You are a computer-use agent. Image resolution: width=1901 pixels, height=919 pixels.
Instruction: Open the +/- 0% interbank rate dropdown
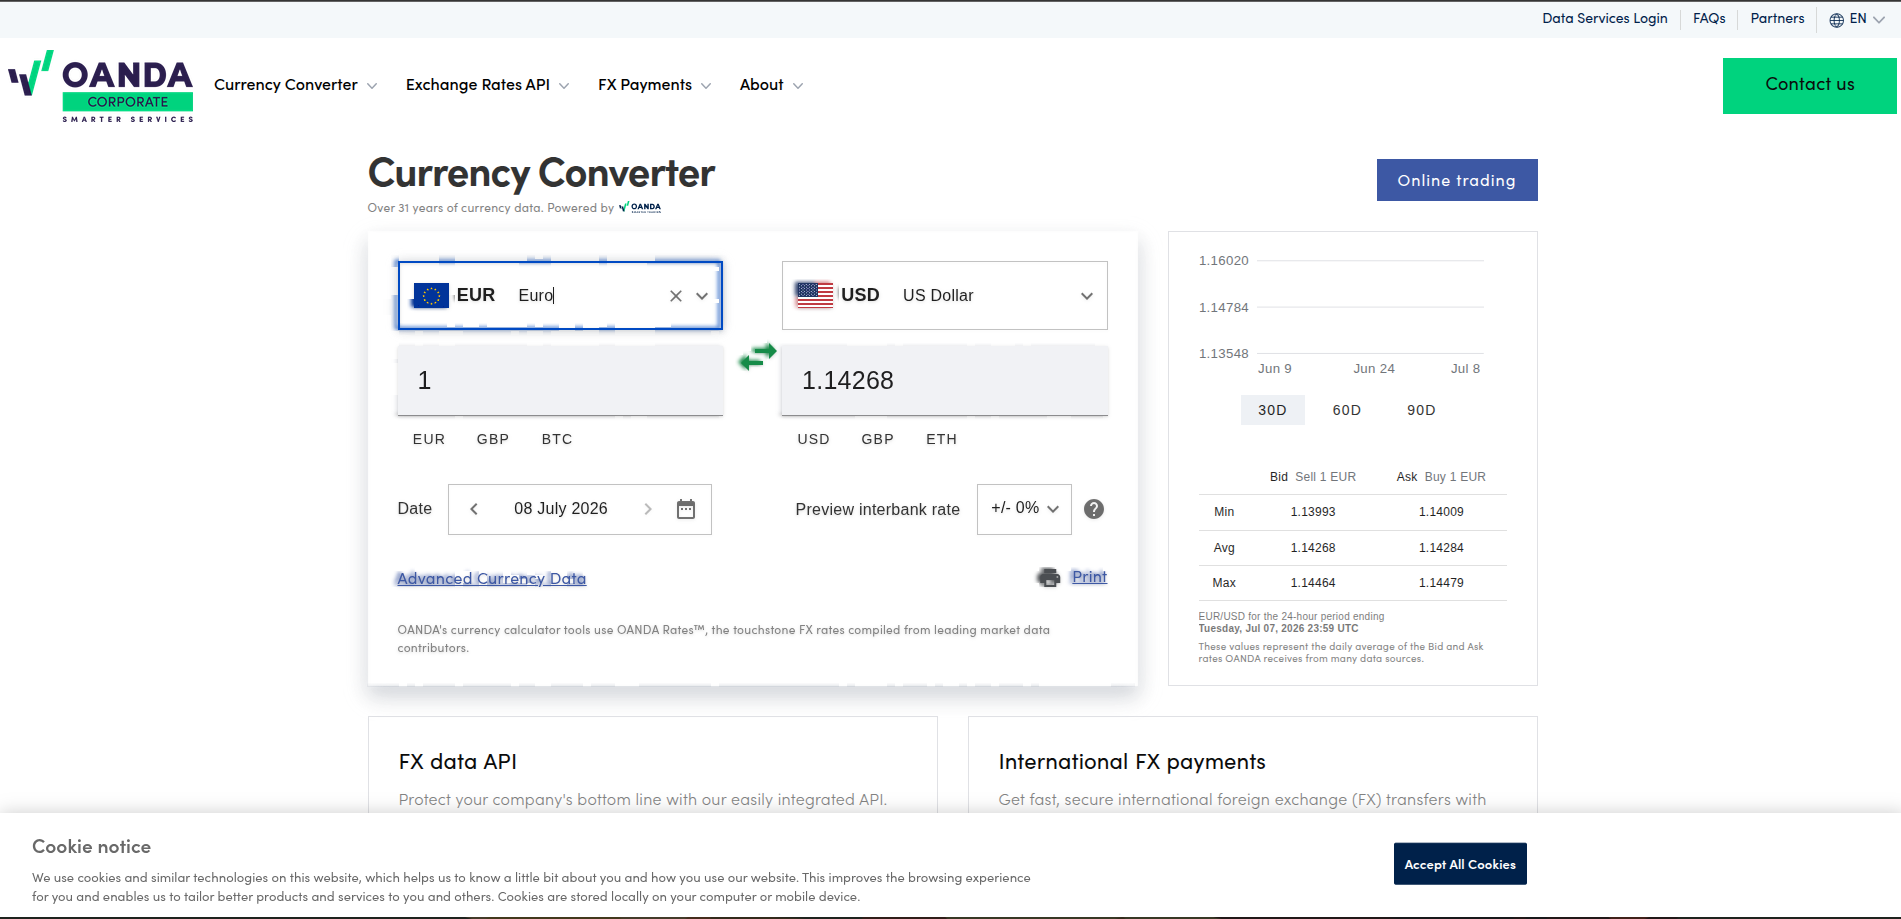pyautogui.click(x=1024, y=509)
